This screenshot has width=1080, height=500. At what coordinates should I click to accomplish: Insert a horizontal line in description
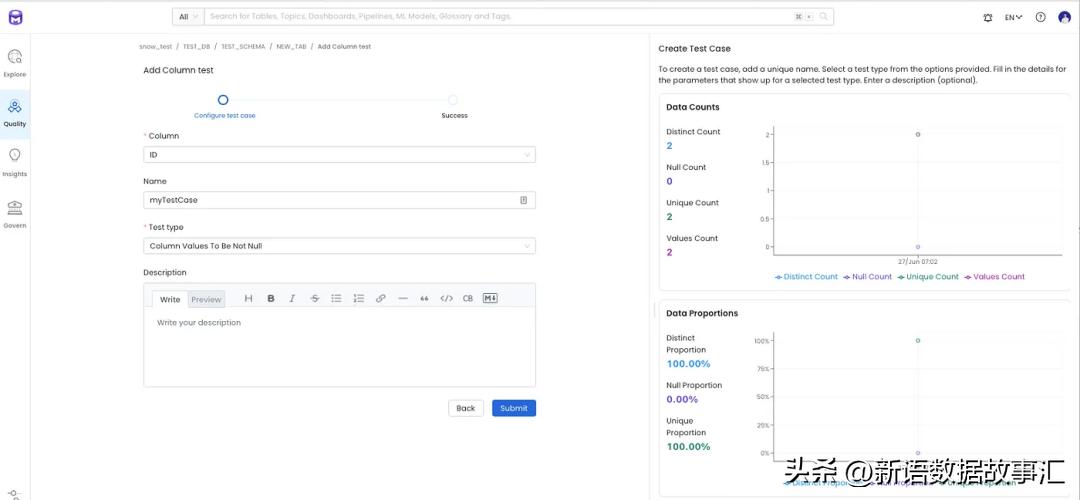(x=403, y=298)
